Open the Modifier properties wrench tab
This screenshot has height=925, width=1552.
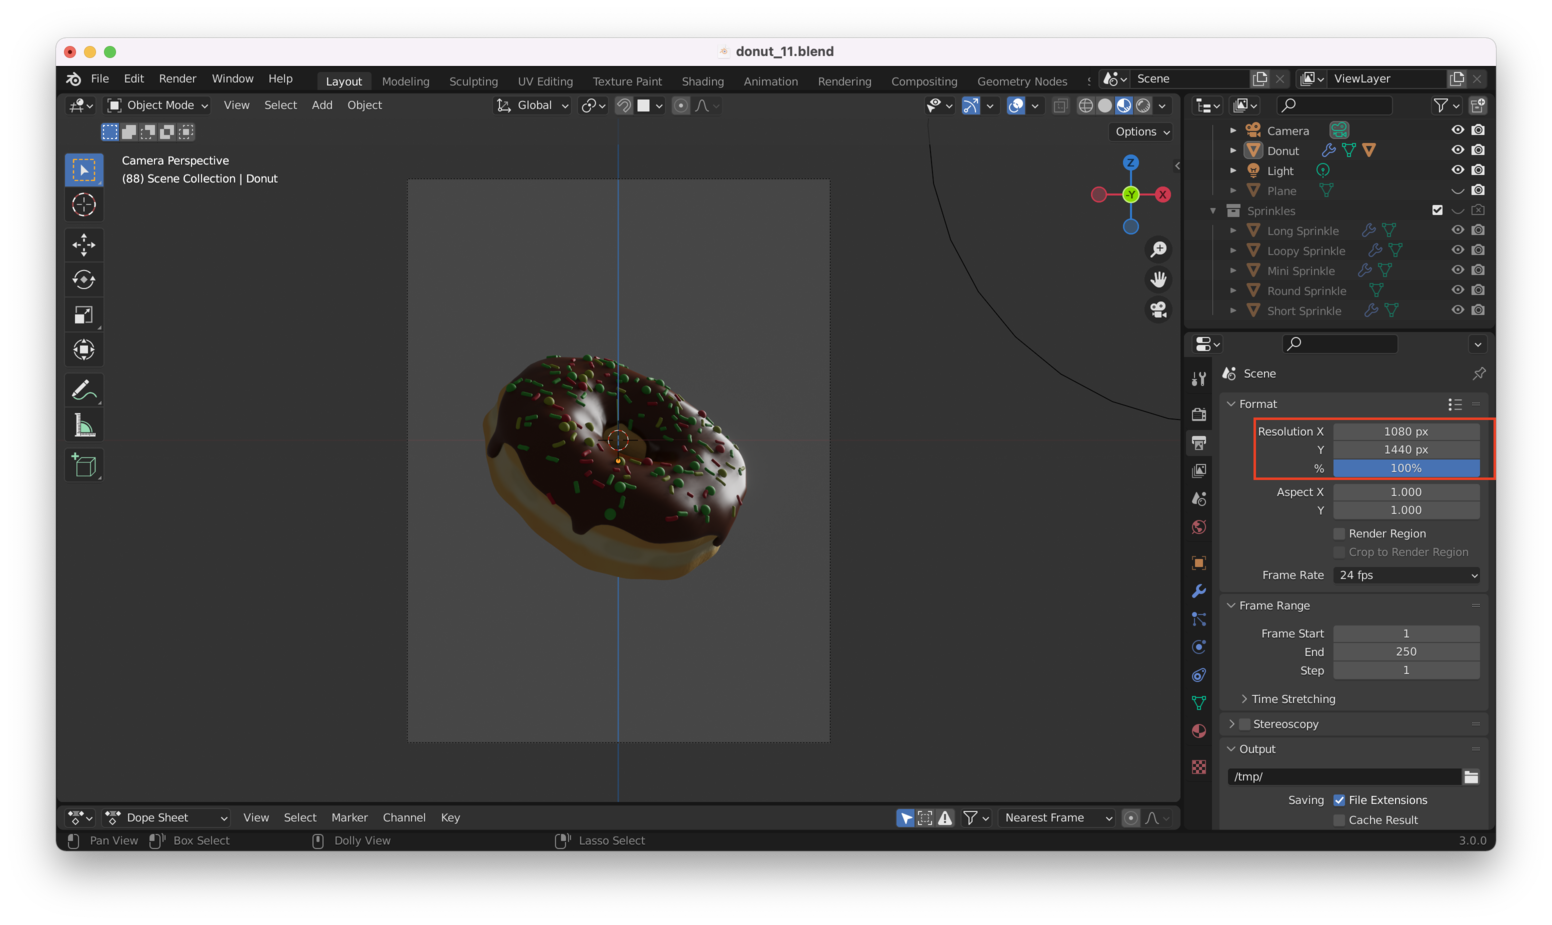[x=1199, y=591]
